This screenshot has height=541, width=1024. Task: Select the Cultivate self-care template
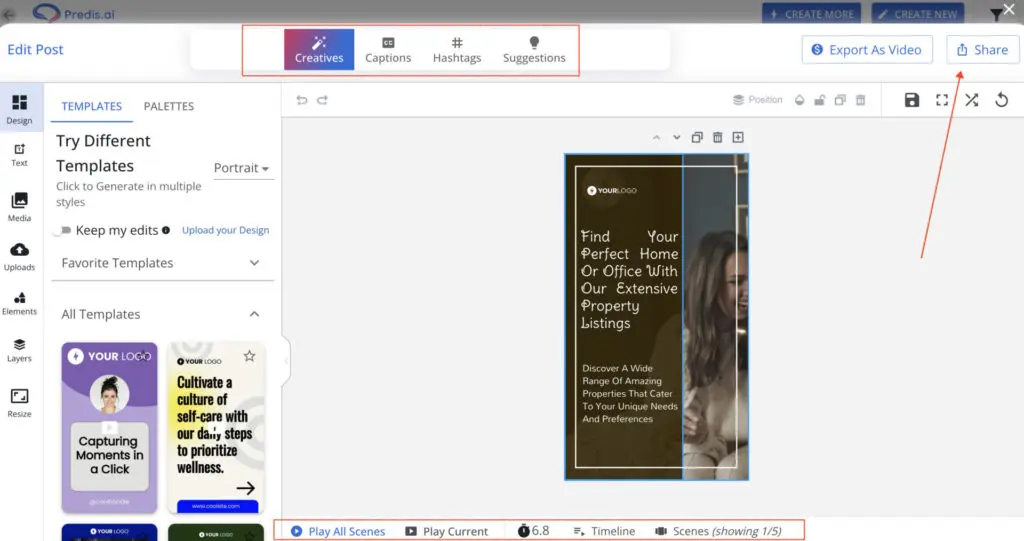coord(216,427)
